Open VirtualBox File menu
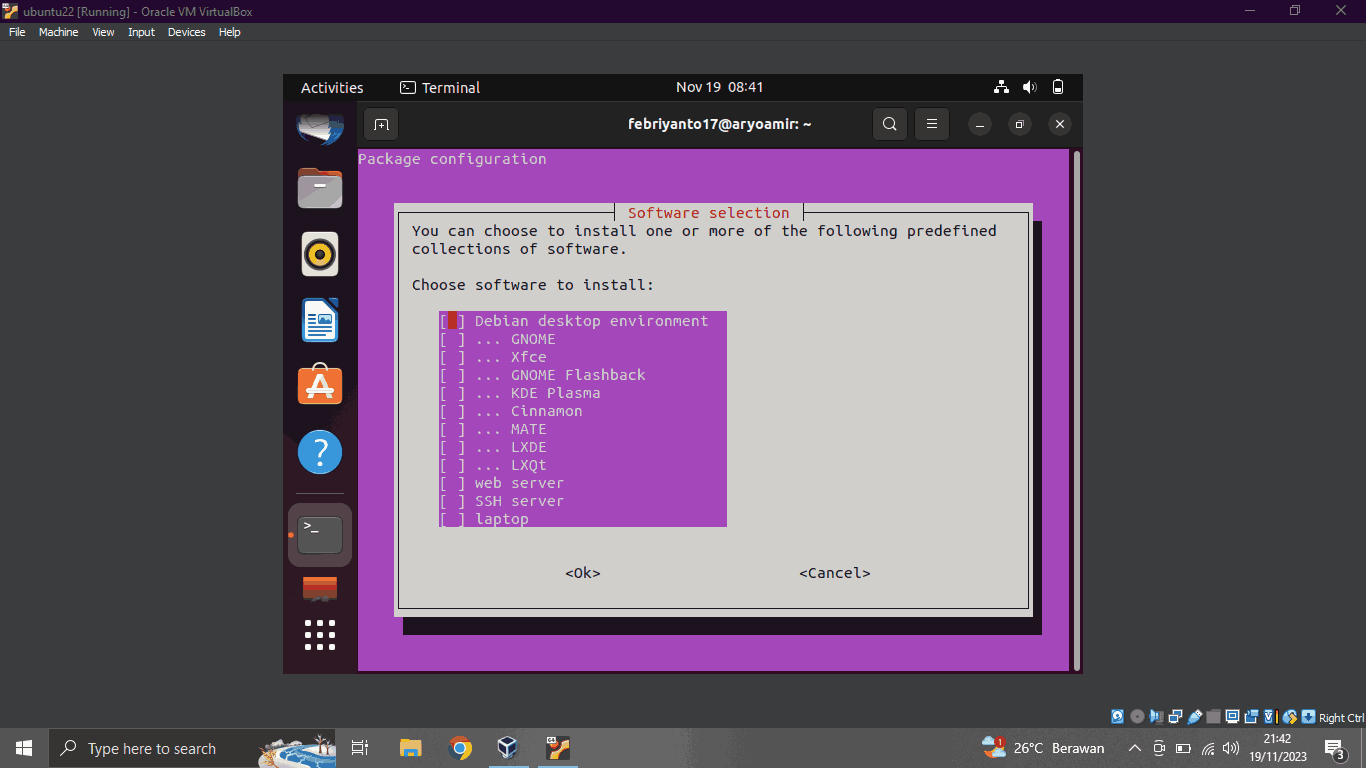The width and height of the screenshot is (1366, 768). (17, 32)
